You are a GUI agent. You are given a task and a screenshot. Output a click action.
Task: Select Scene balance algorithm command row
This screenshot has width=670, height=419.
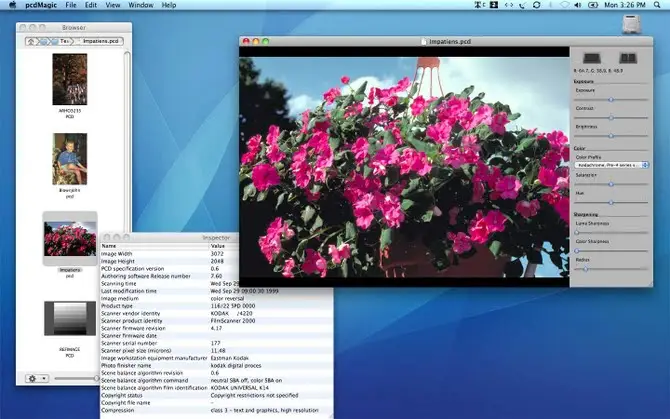216,380
